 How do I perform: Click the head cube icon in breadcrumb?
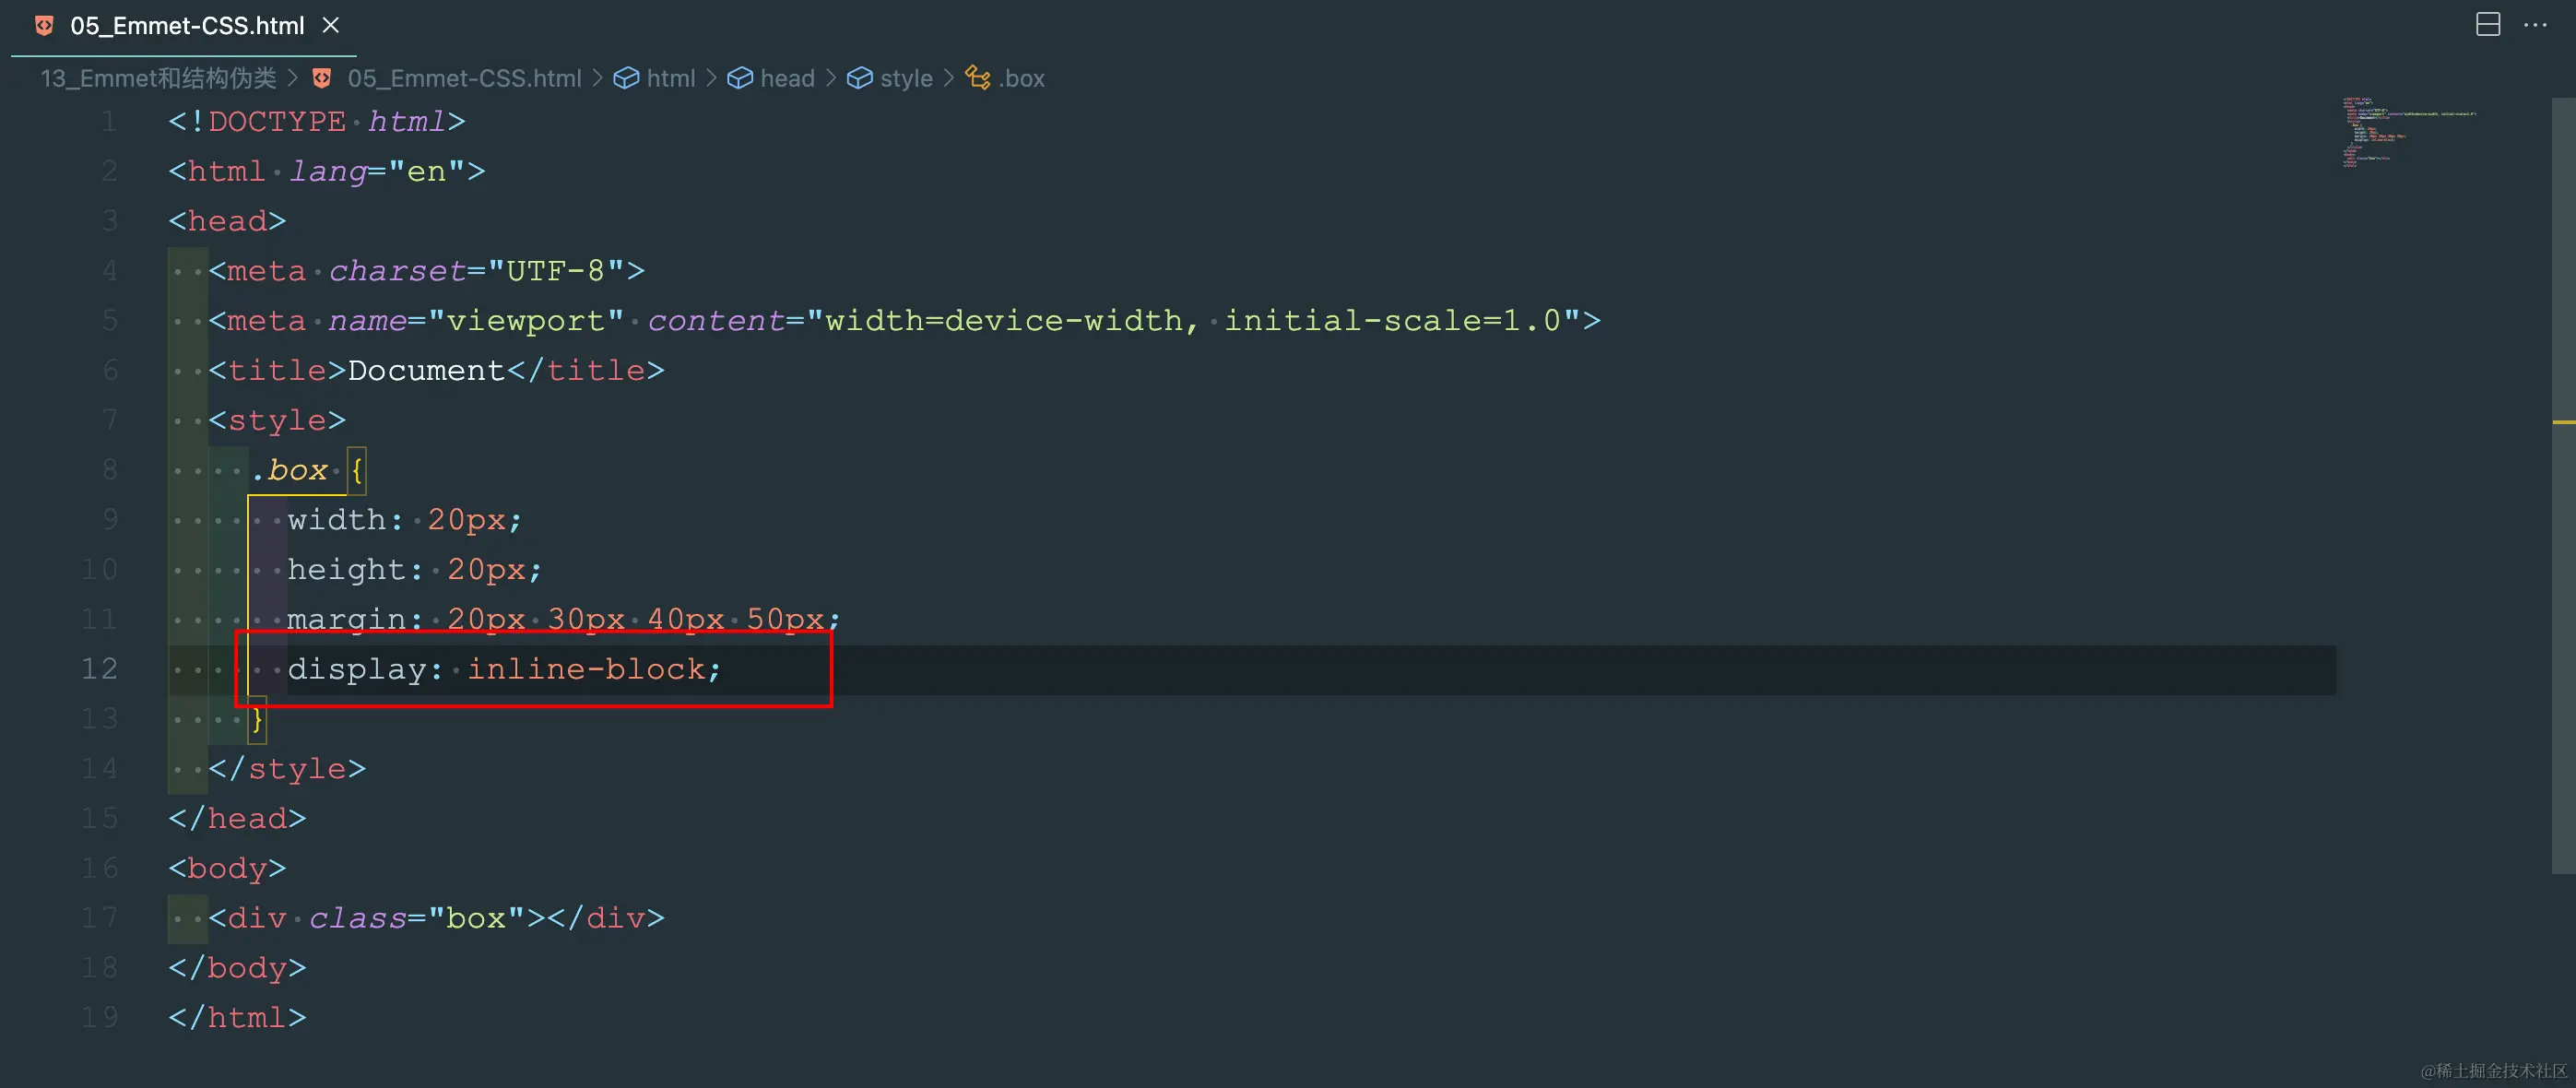click(740, 78)
